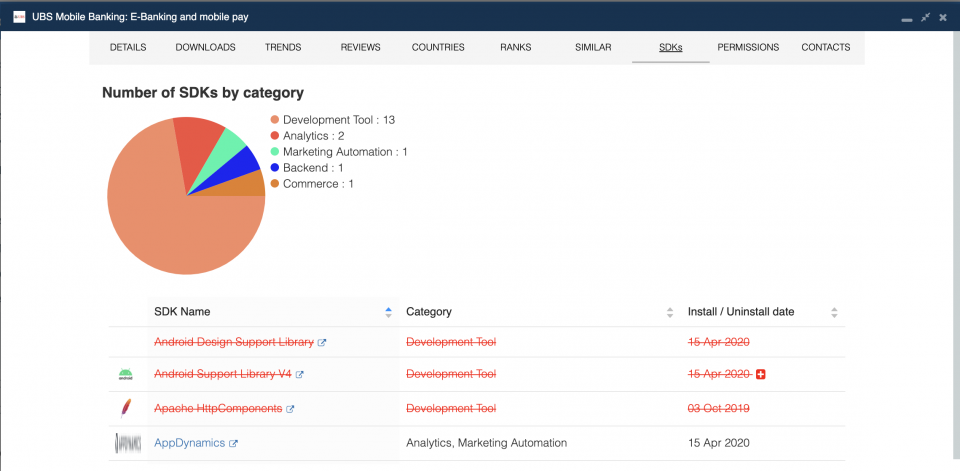960x471 pixels.
Task: Toggle Analytics legend color dot
Action: 274,136
